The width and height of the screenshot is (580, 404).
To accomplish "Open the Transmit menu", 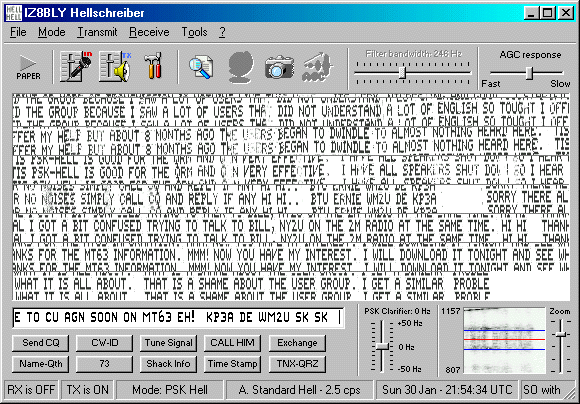I will click(97, 32).
